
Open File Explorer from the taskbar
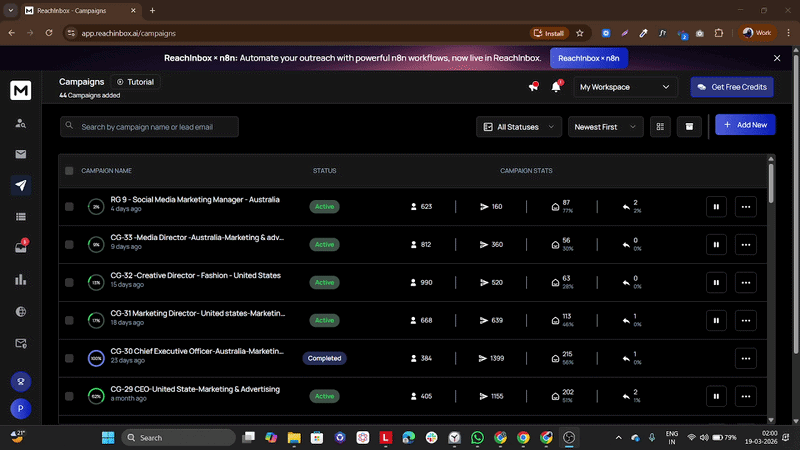tap(294, 437)
